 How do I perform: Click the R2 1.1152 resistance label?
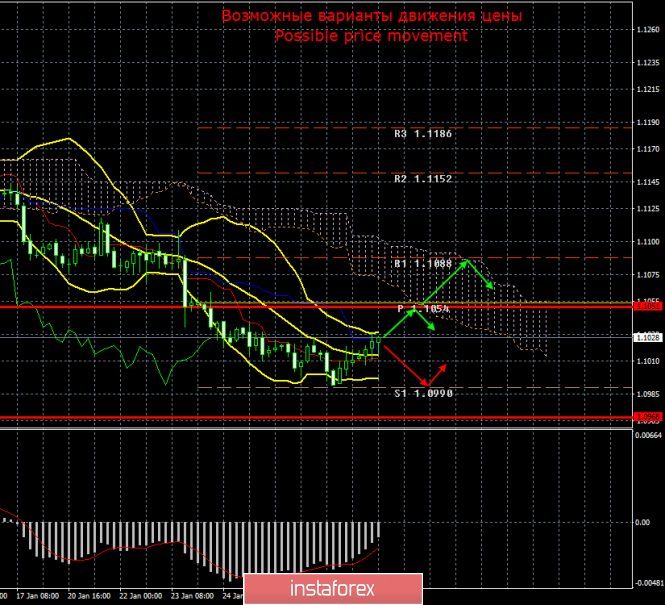(x=423, y=179)
